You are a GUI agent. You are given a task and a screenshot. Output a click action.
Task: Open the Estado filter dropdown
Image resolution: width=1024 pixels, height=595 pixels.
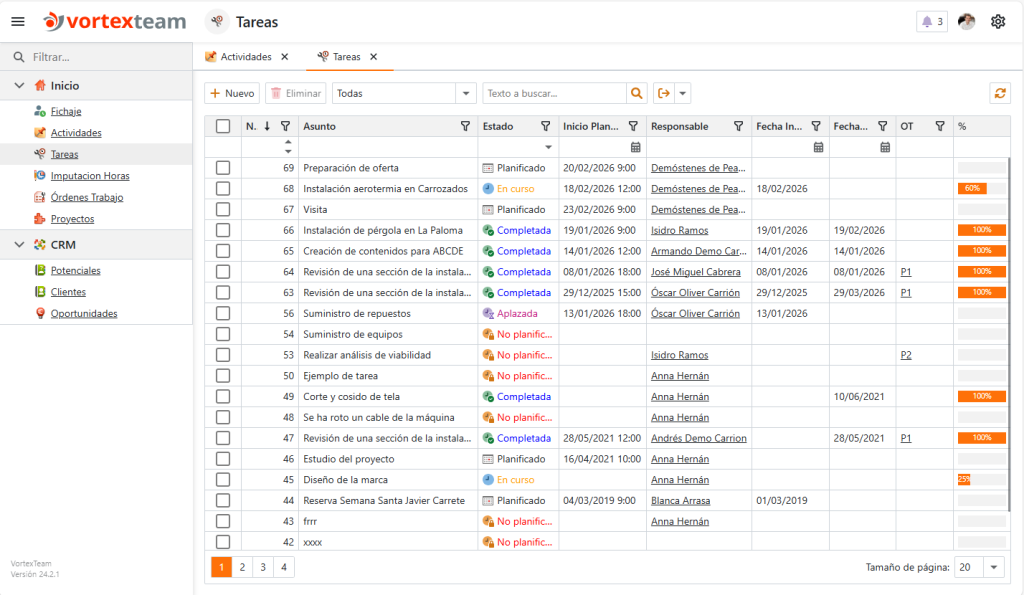click(549, 147)
